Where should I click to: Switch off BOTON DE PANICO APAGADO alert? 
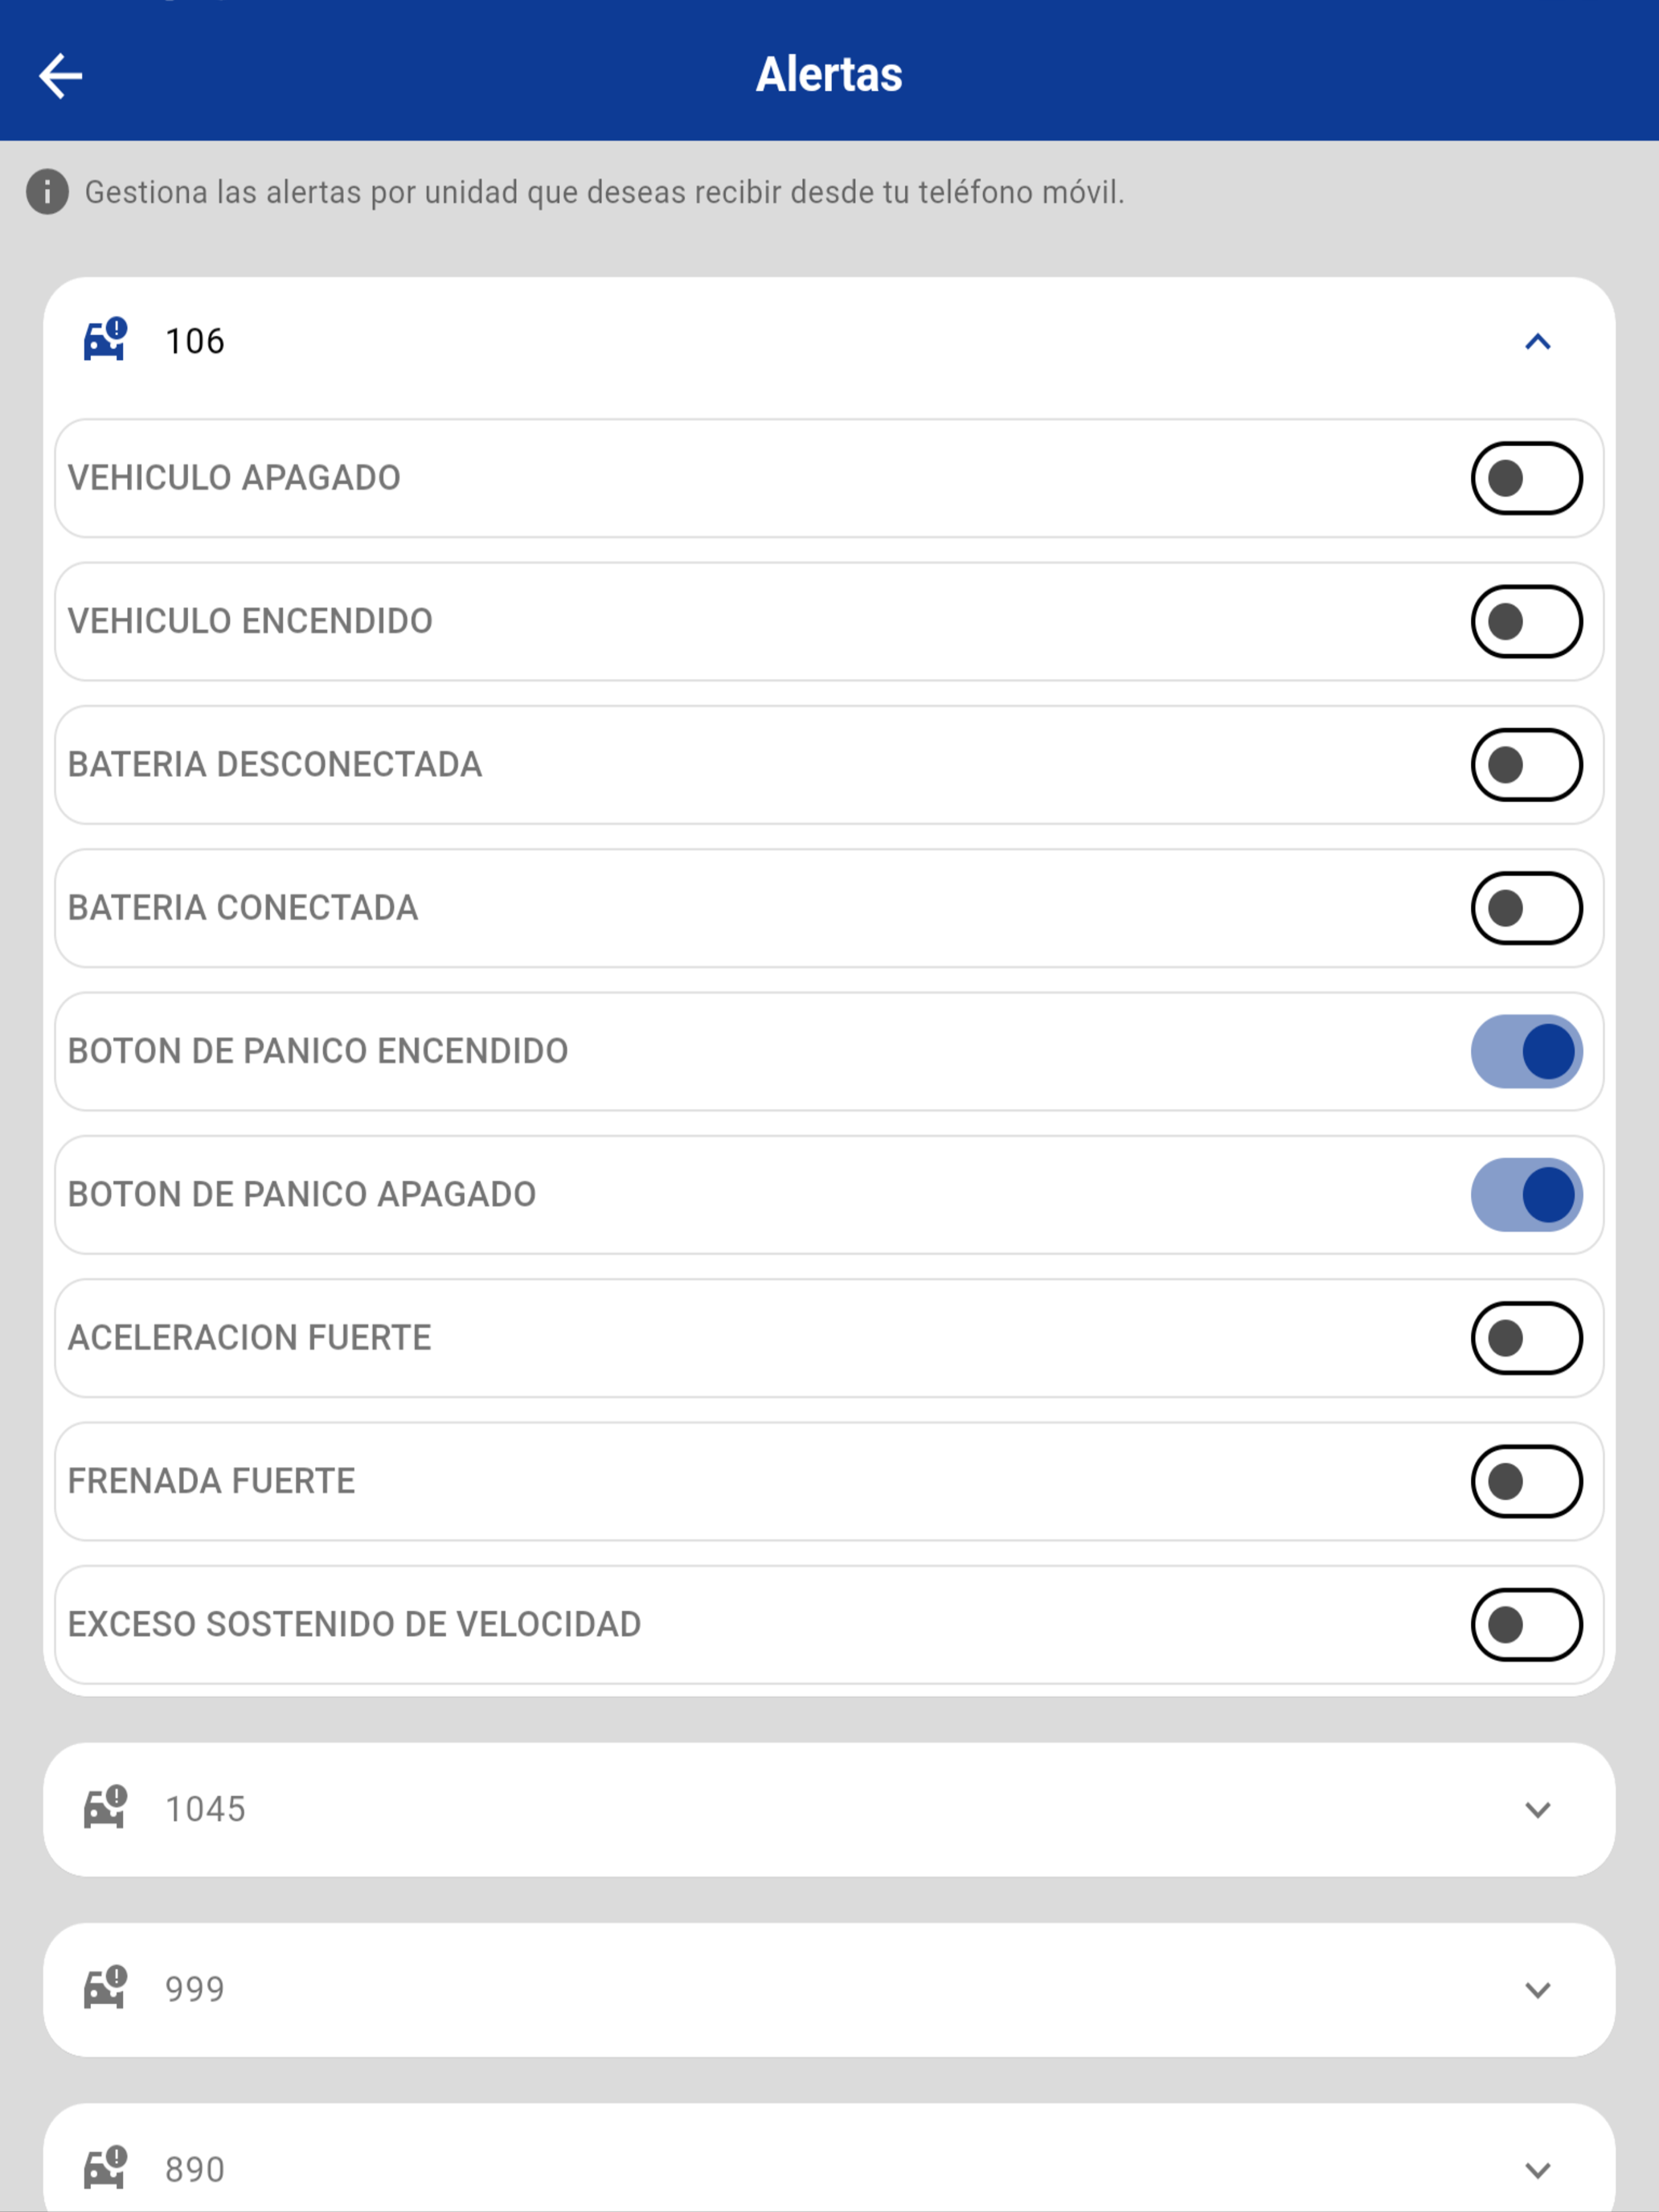pos(1526,1194)
